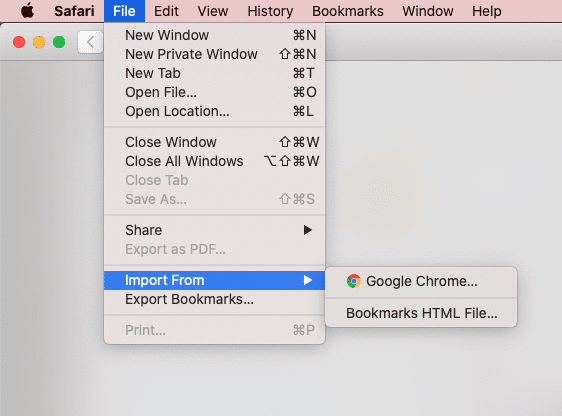Click the green zoom window button

coord(59,42)
